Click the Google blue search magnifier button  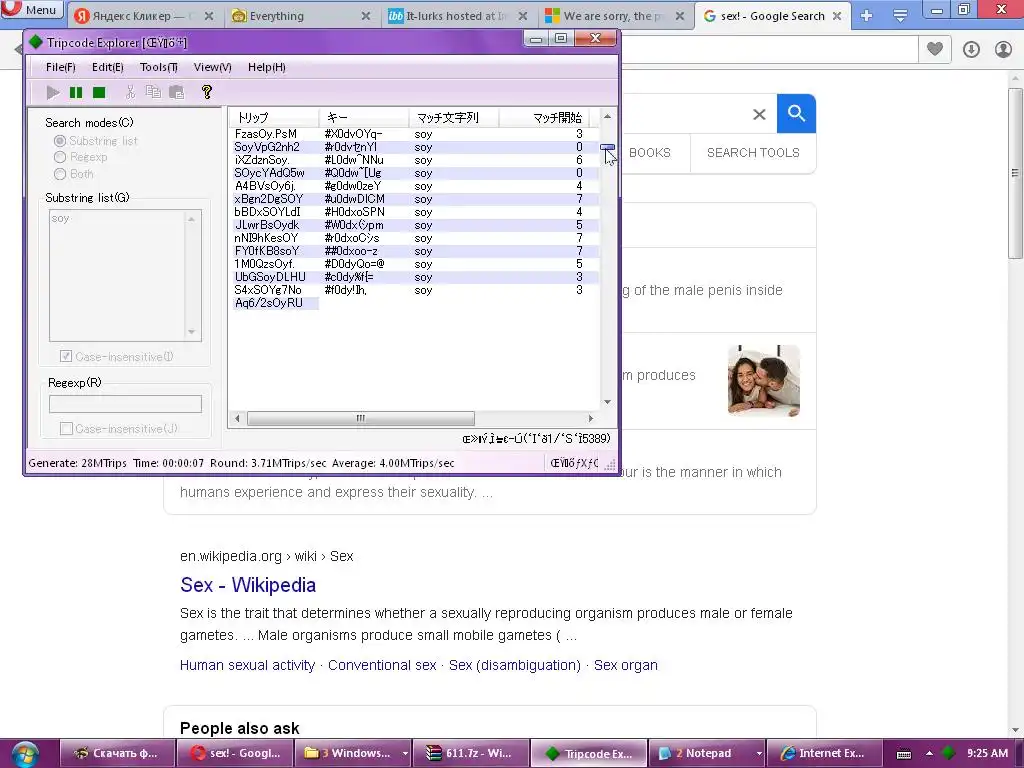tap(796, 114)
